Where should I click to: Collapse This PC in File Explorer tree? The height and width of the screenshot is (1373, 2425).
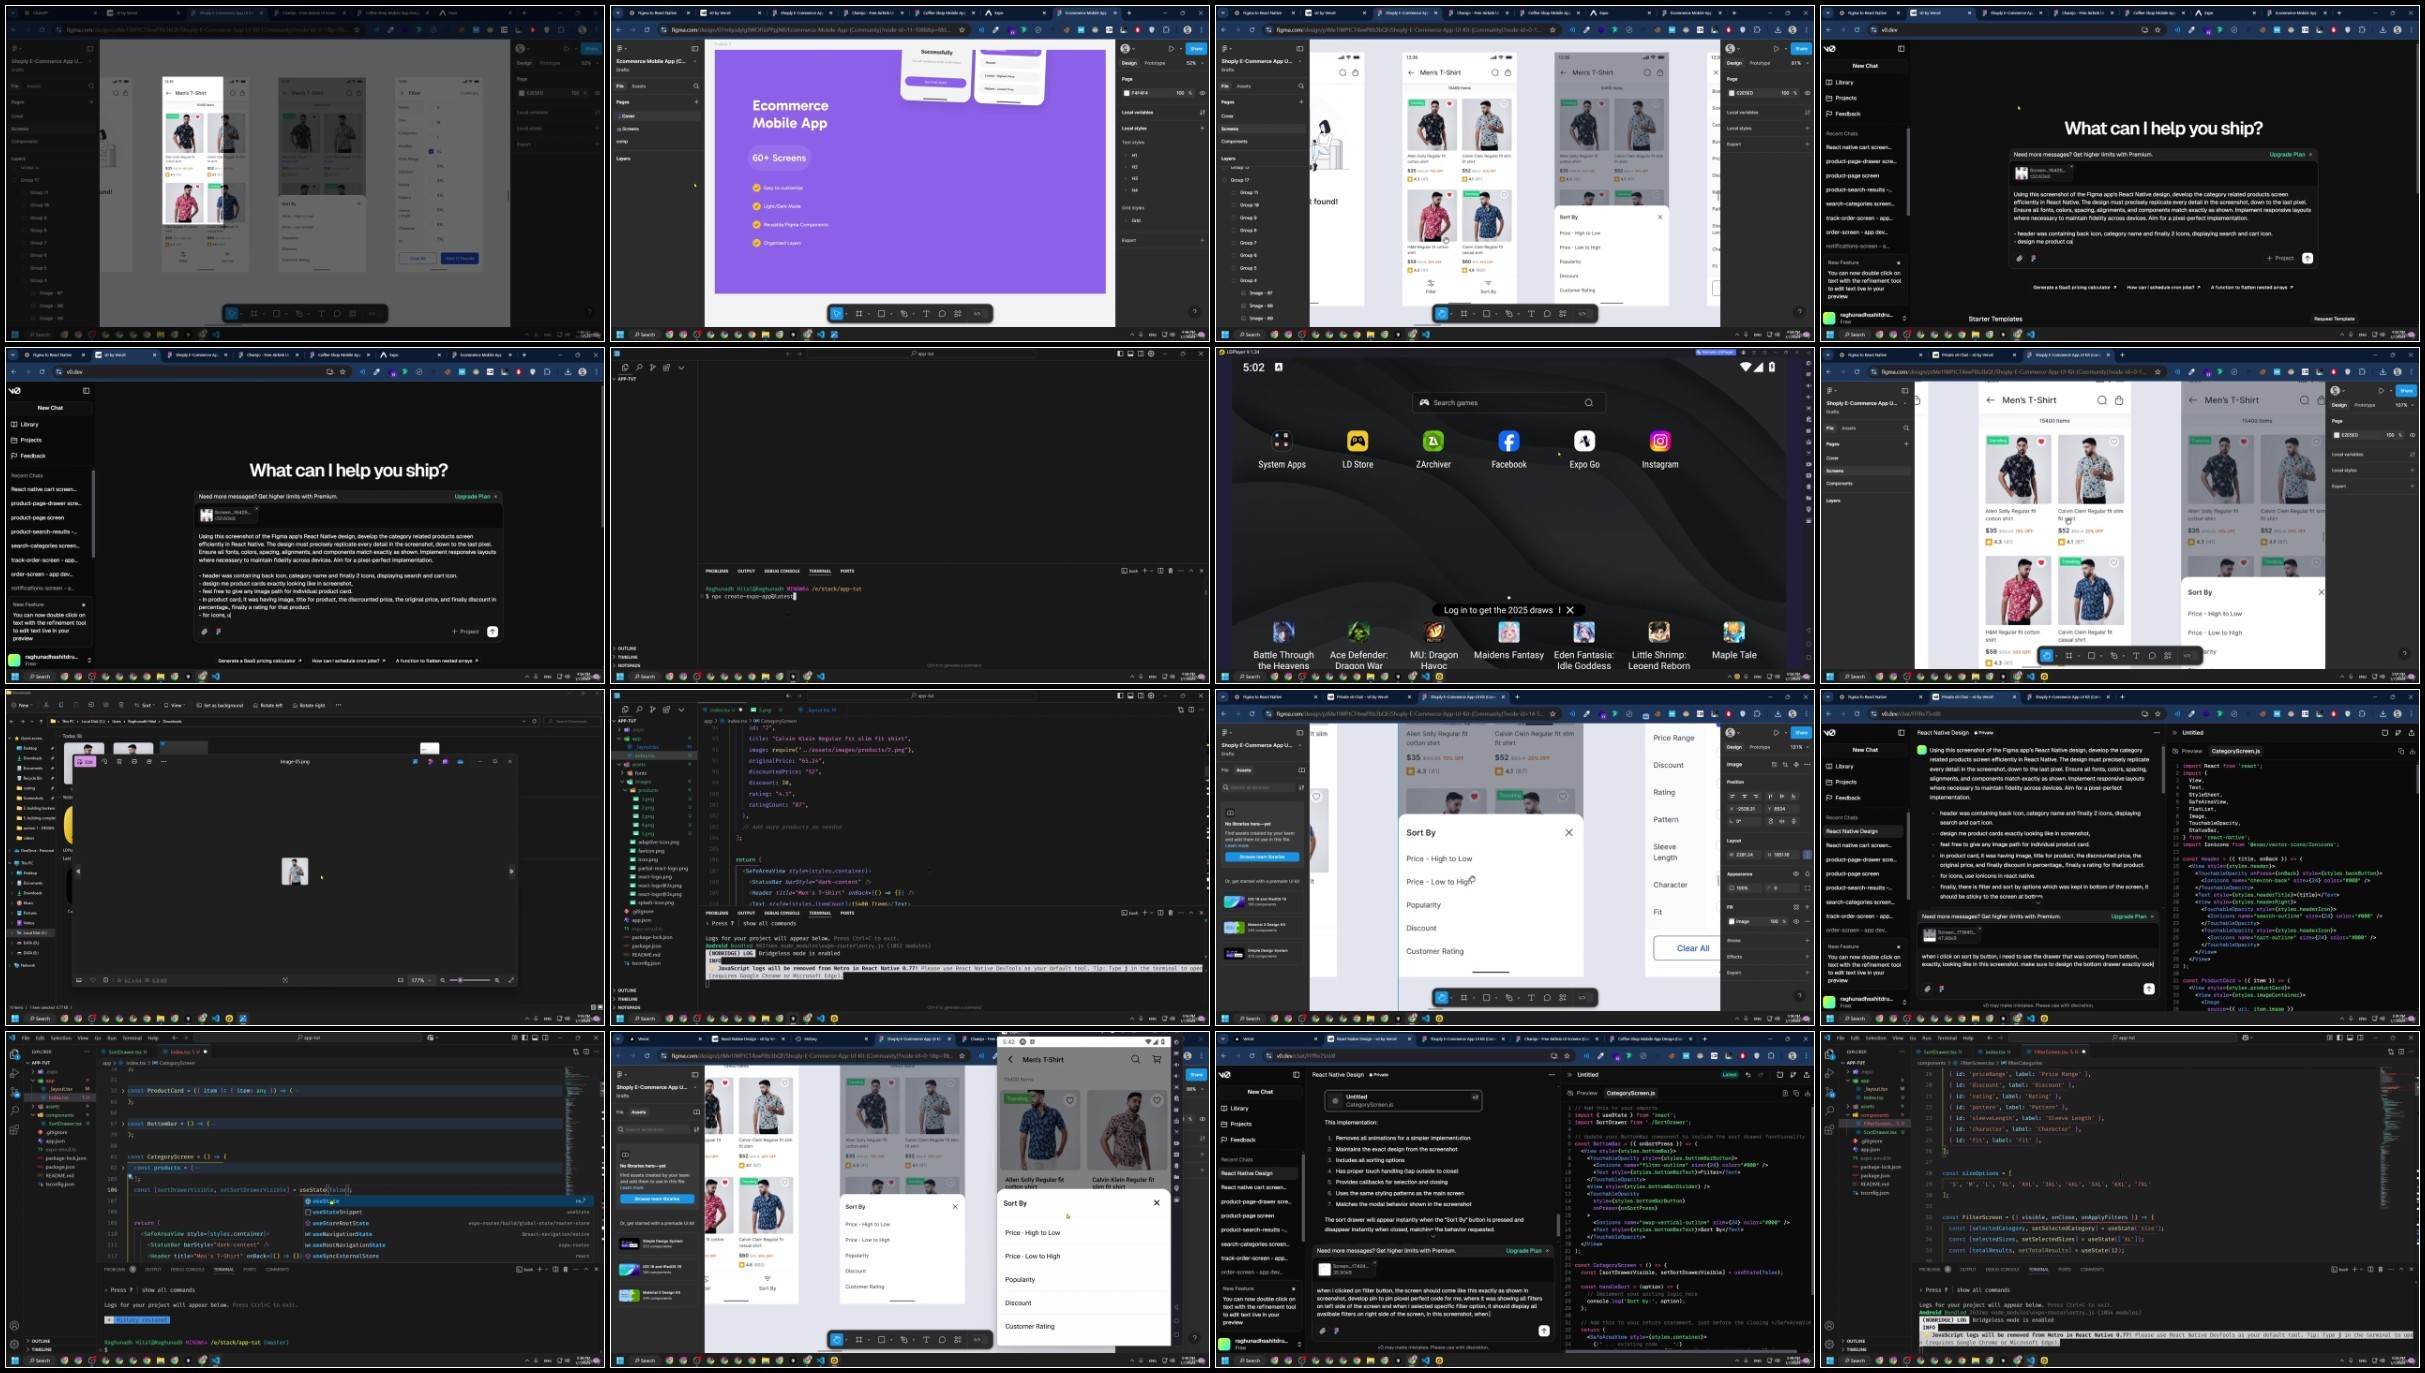tap(10, 863)
